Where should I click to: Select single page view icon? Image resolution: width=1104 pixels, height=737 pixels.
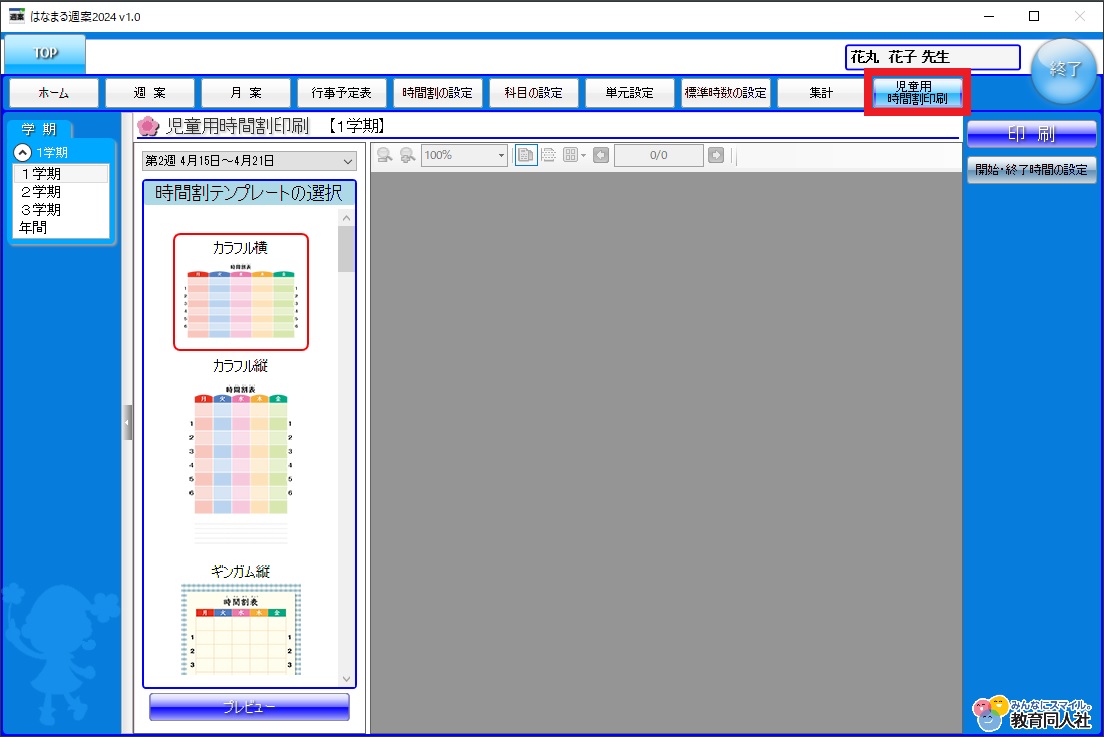pyautogui.click(x=526, y=155)
